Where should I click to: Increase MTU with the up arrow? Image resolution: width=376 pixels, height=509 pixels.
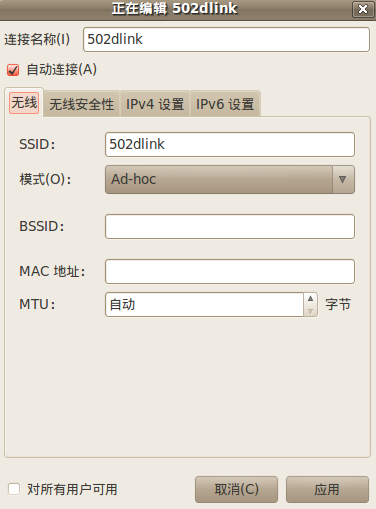point(310,299)
